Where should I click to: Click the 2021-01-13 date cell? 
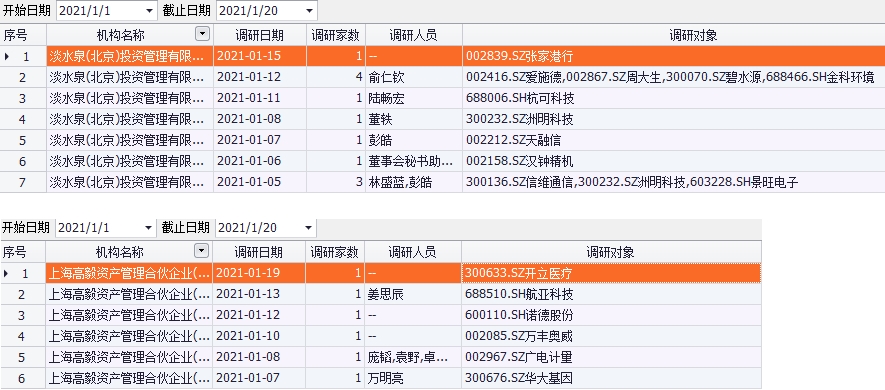click(259, 294)
